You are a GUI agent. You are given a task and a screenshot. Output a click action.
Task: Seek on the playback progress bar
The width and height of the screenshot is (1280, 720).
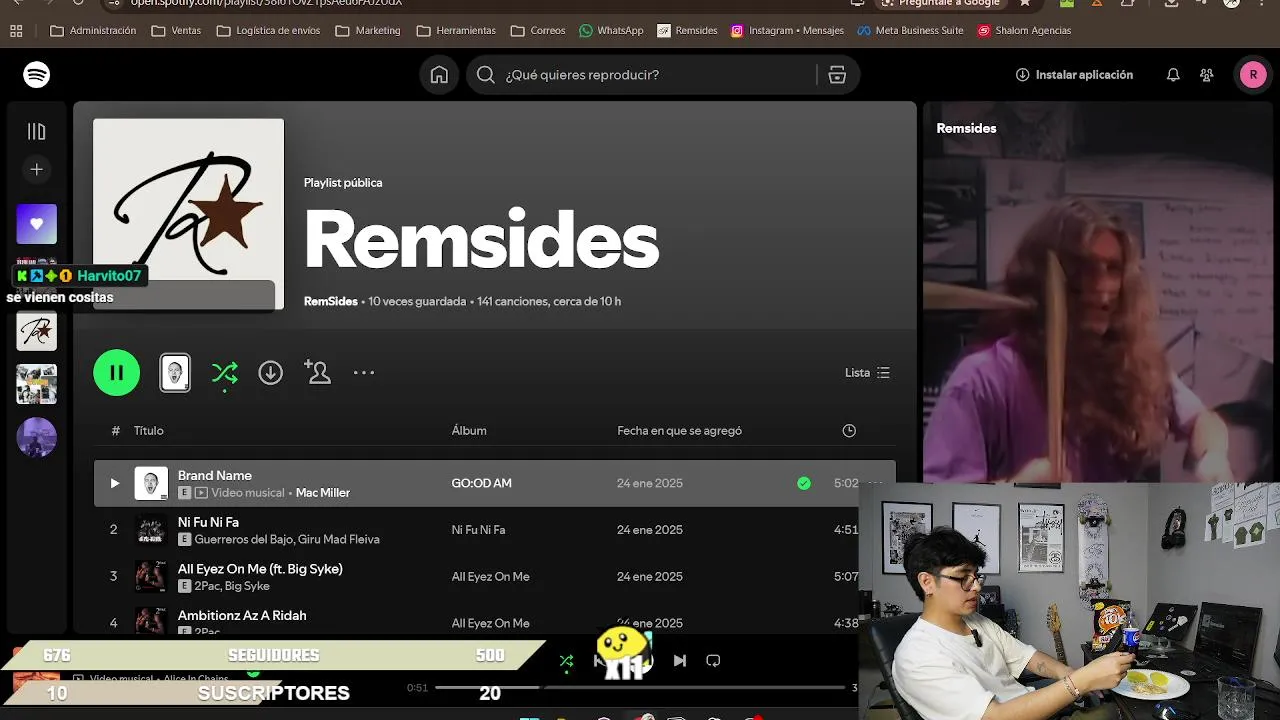pos(640,688)
